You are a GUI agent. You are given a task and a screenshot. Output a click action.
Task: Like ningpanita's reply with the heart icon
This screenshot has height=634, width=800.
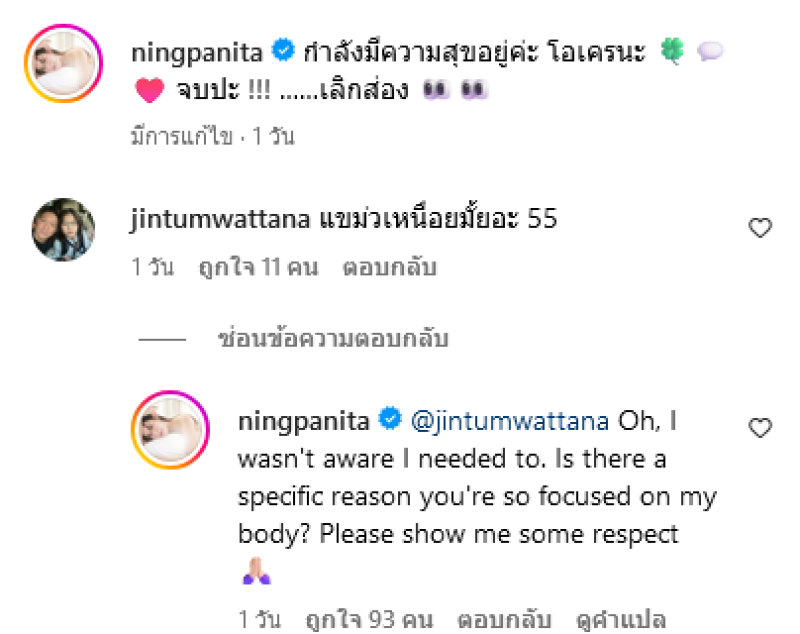point(760,428)
